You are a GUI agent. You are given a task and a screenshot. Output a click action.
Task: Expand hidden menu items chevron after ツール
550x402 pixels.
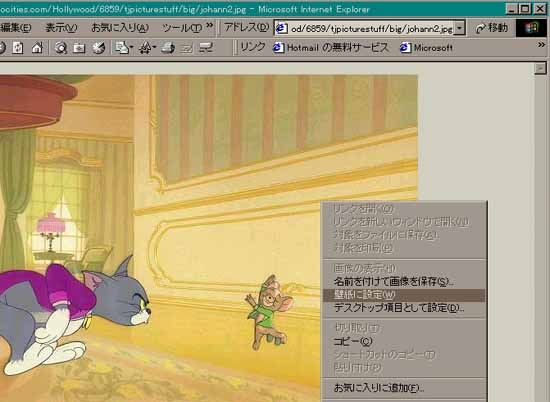[209, 25]
